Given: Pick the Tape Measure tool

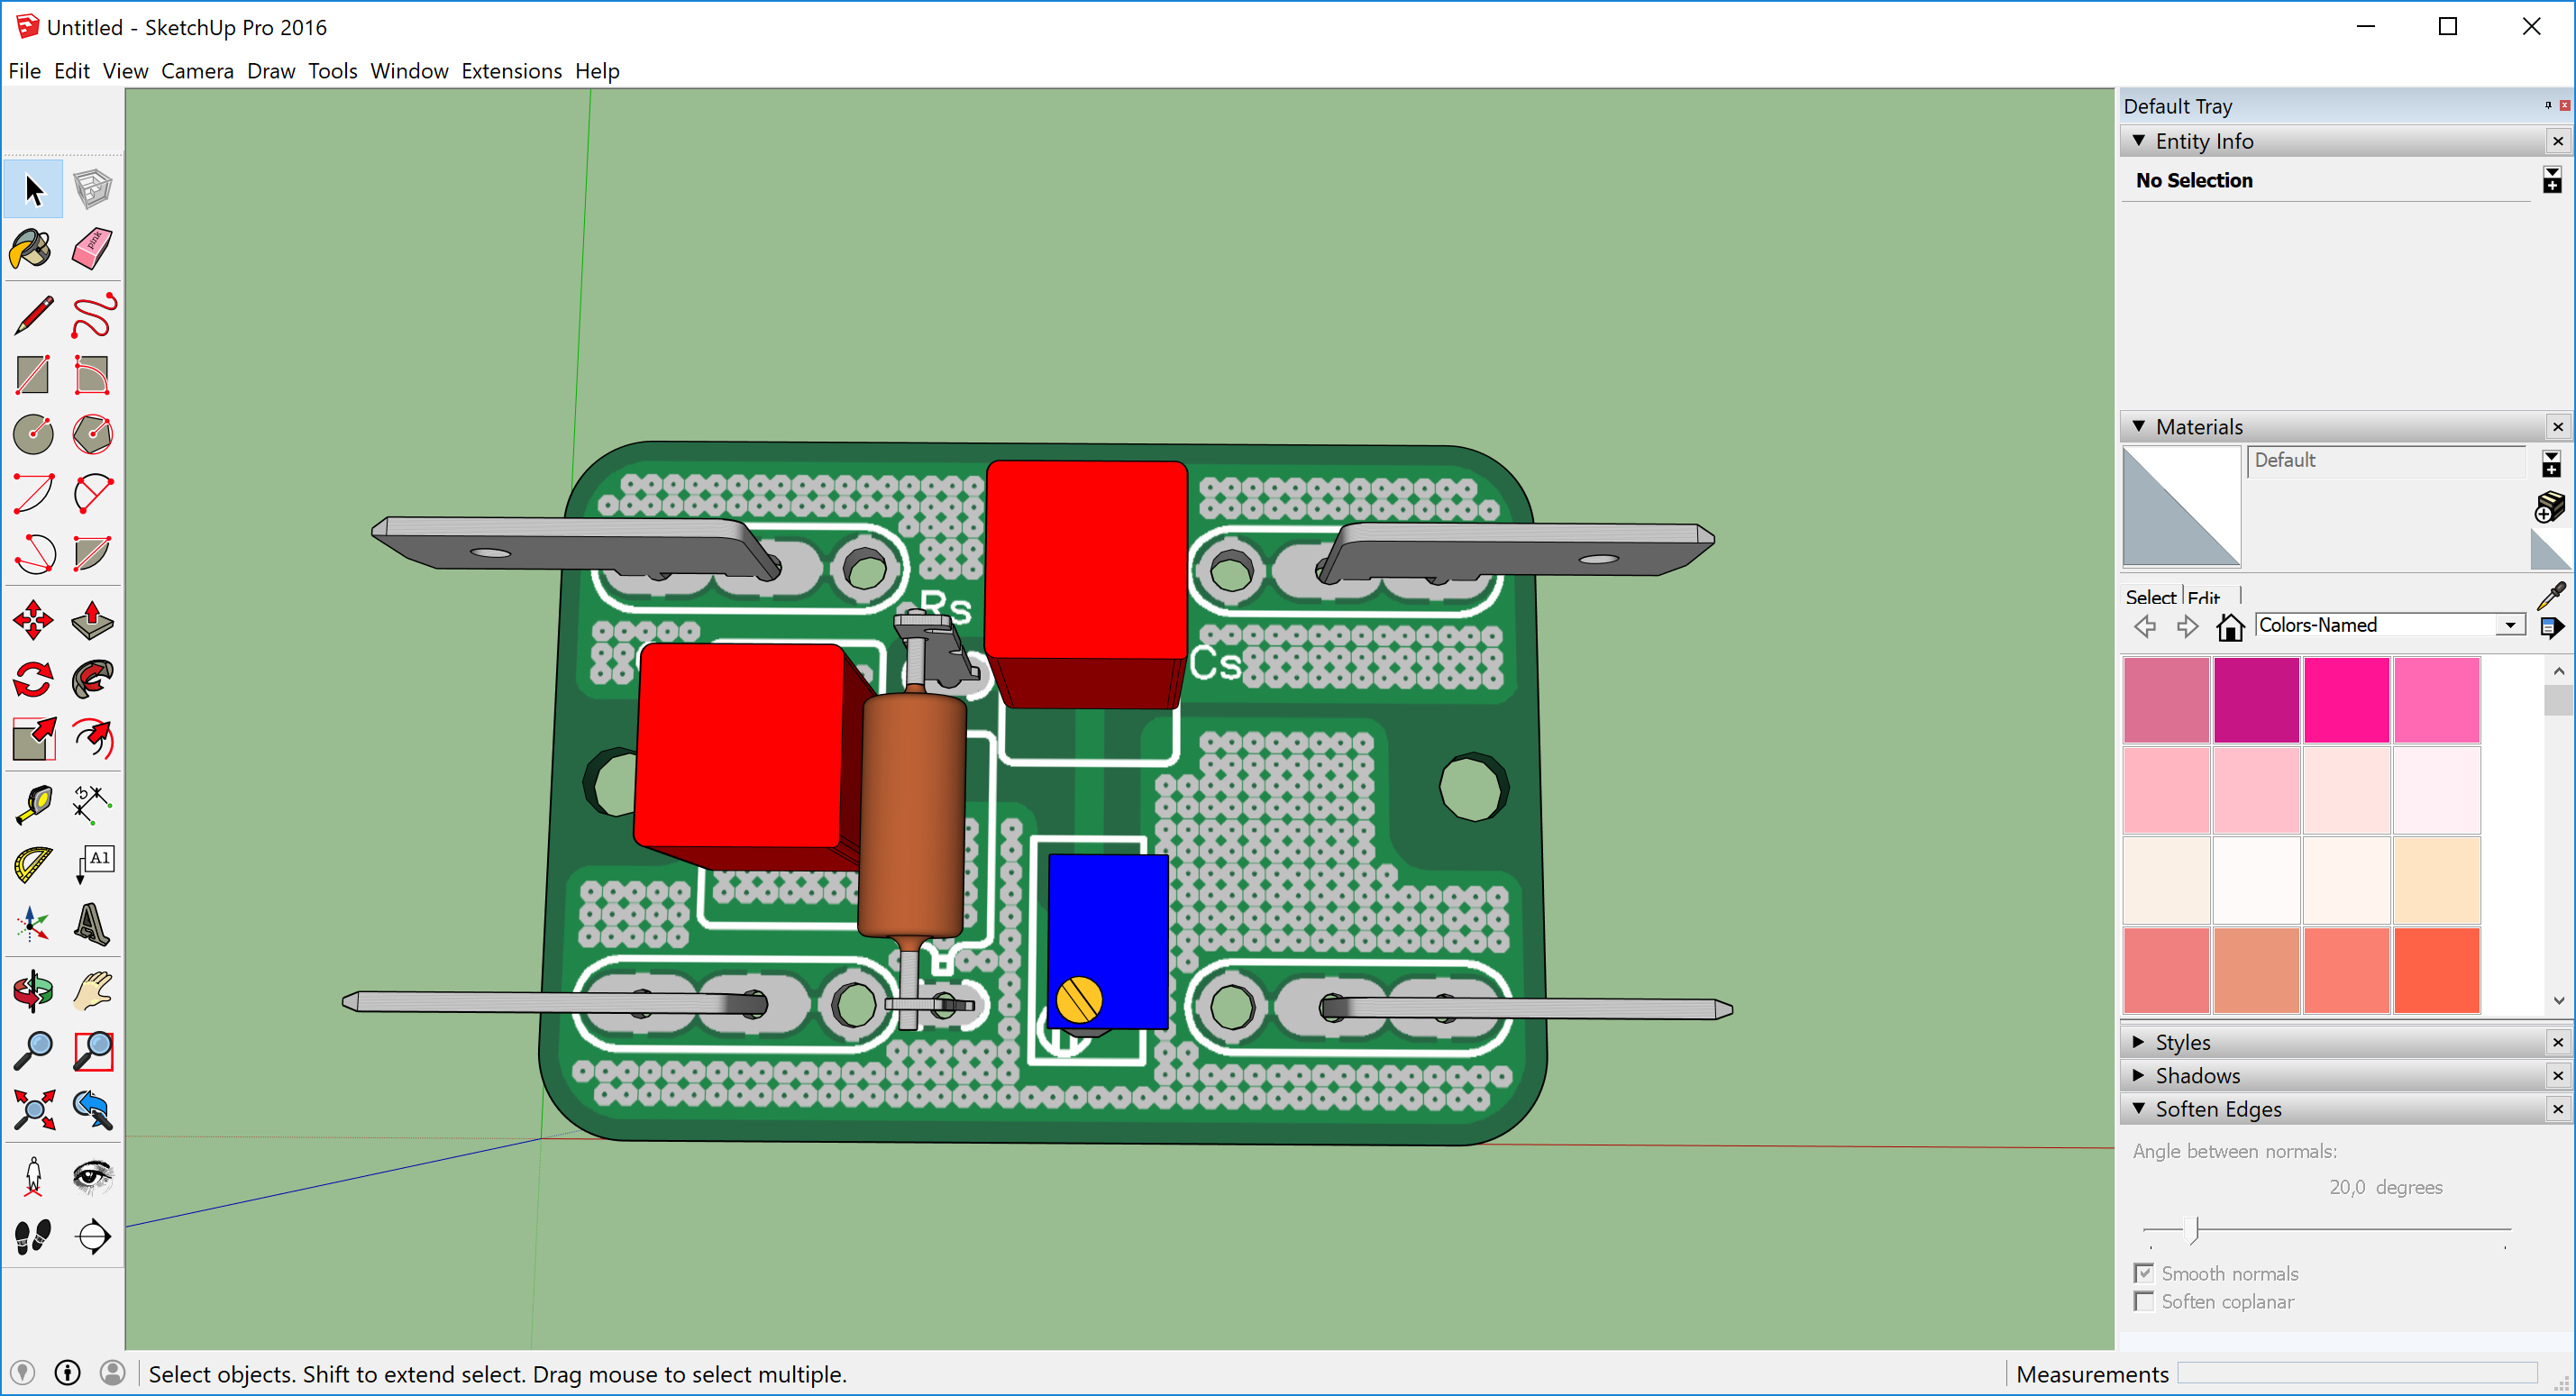Looking at the screenshot, I should pyautogui.click(x=33, y=805).
